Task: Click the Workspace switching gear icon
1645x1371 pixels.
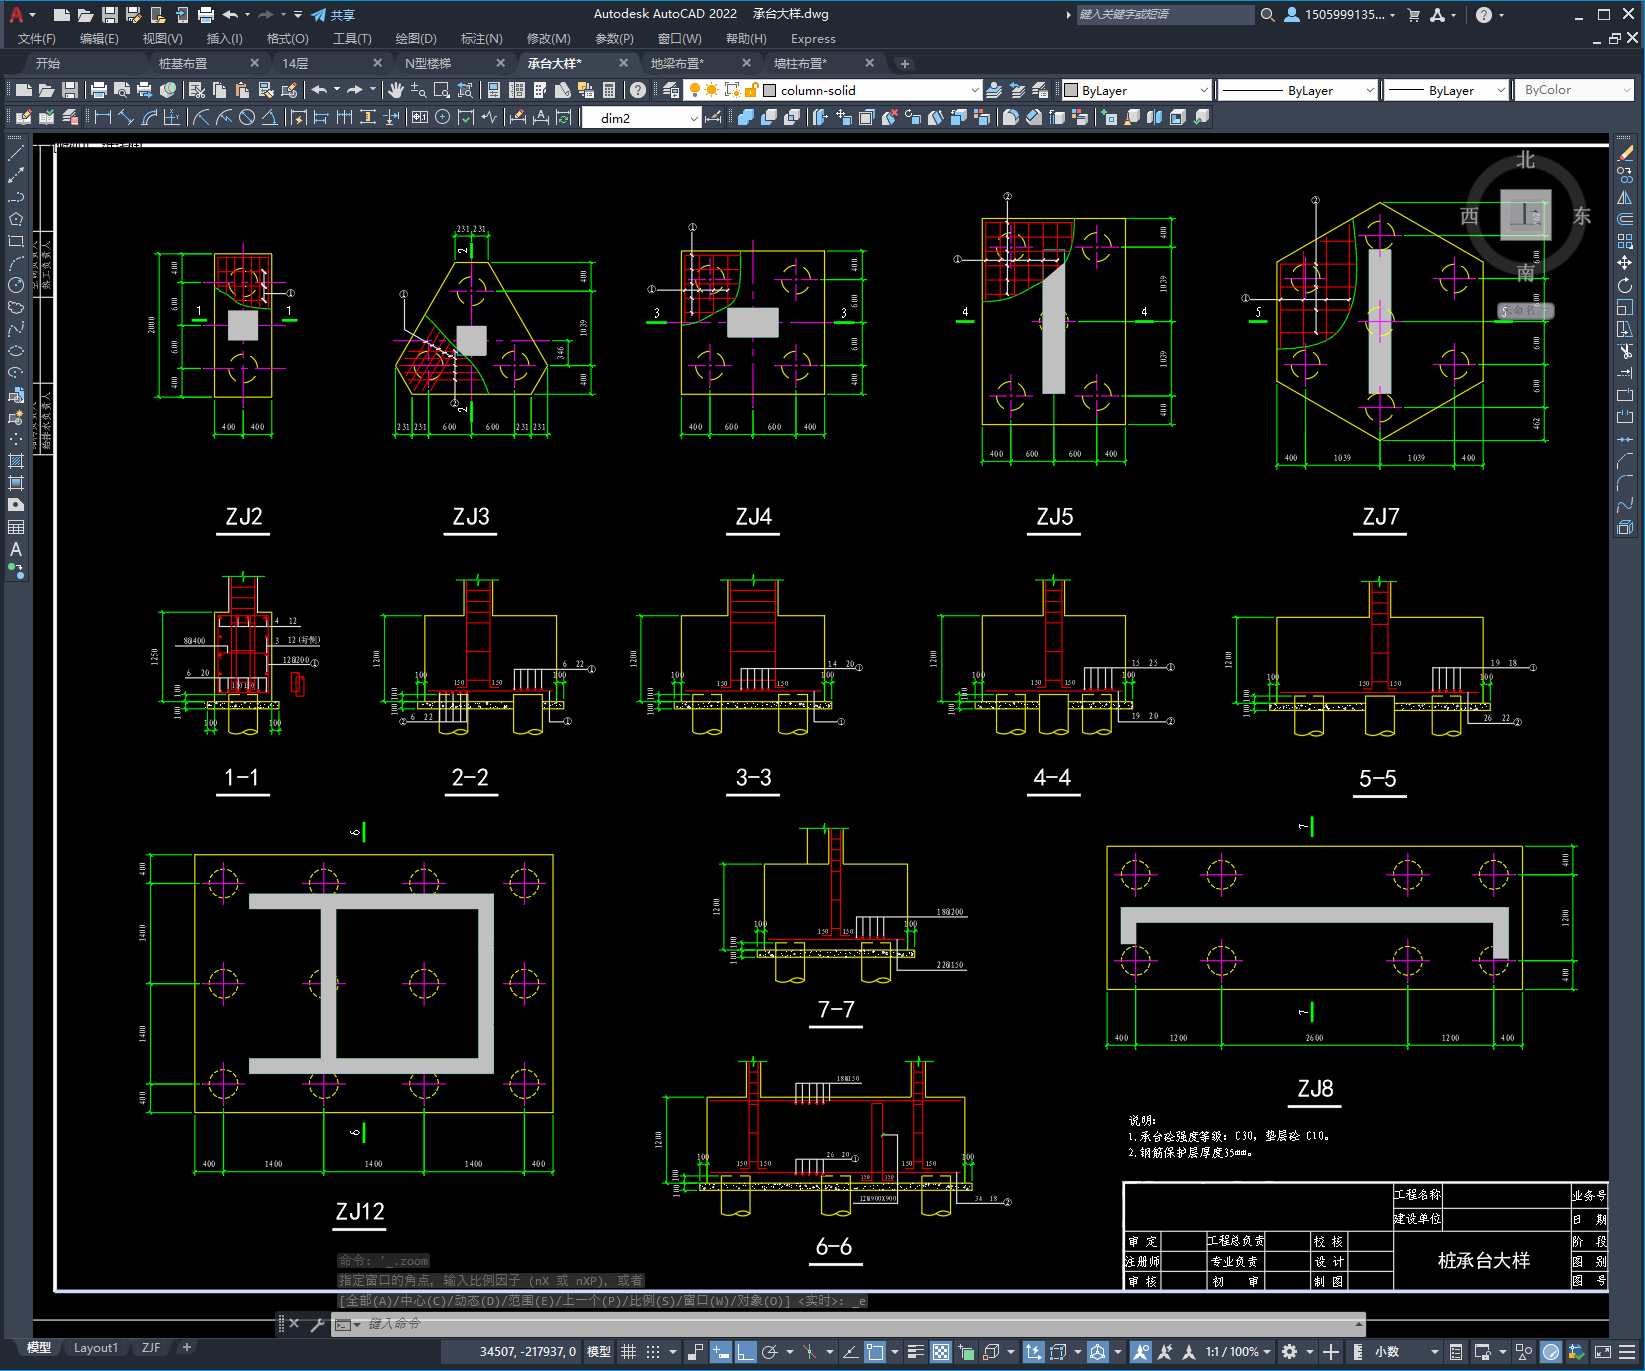Action: click(1290, 1352)
